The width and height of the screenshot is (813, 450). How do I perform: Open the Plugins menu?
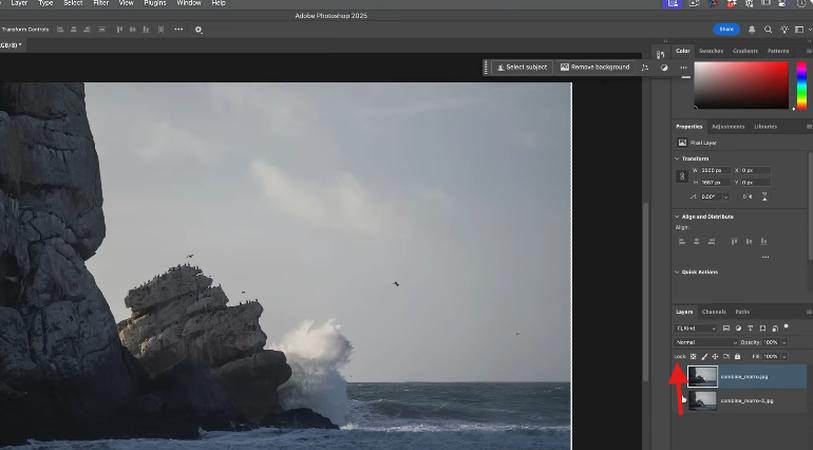pos(155,3)
